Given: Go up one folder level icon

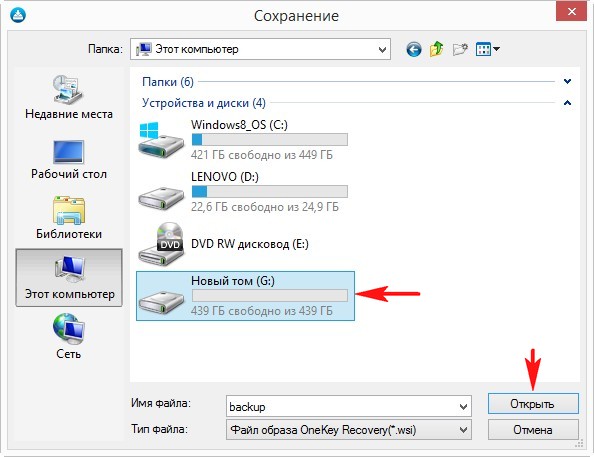Looking at the screenshot, I should click(437, 49).
